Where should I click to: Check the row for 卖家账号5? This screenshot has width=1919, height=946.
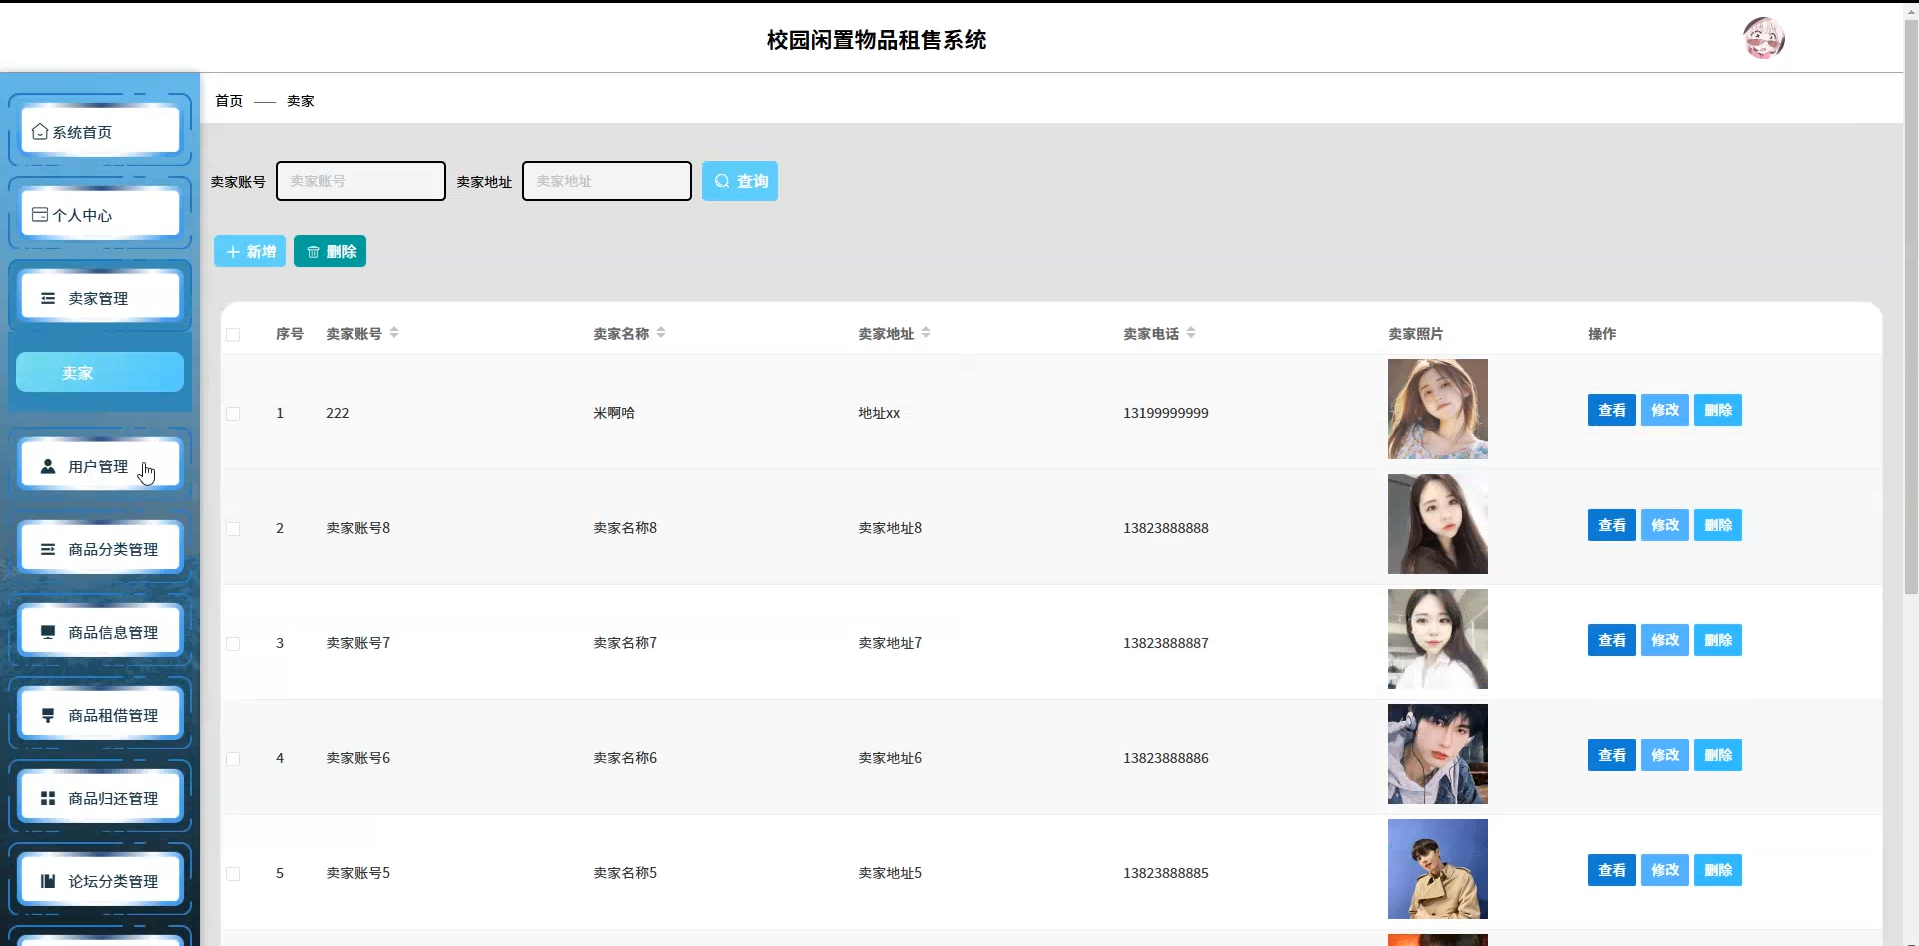[233, 873]
